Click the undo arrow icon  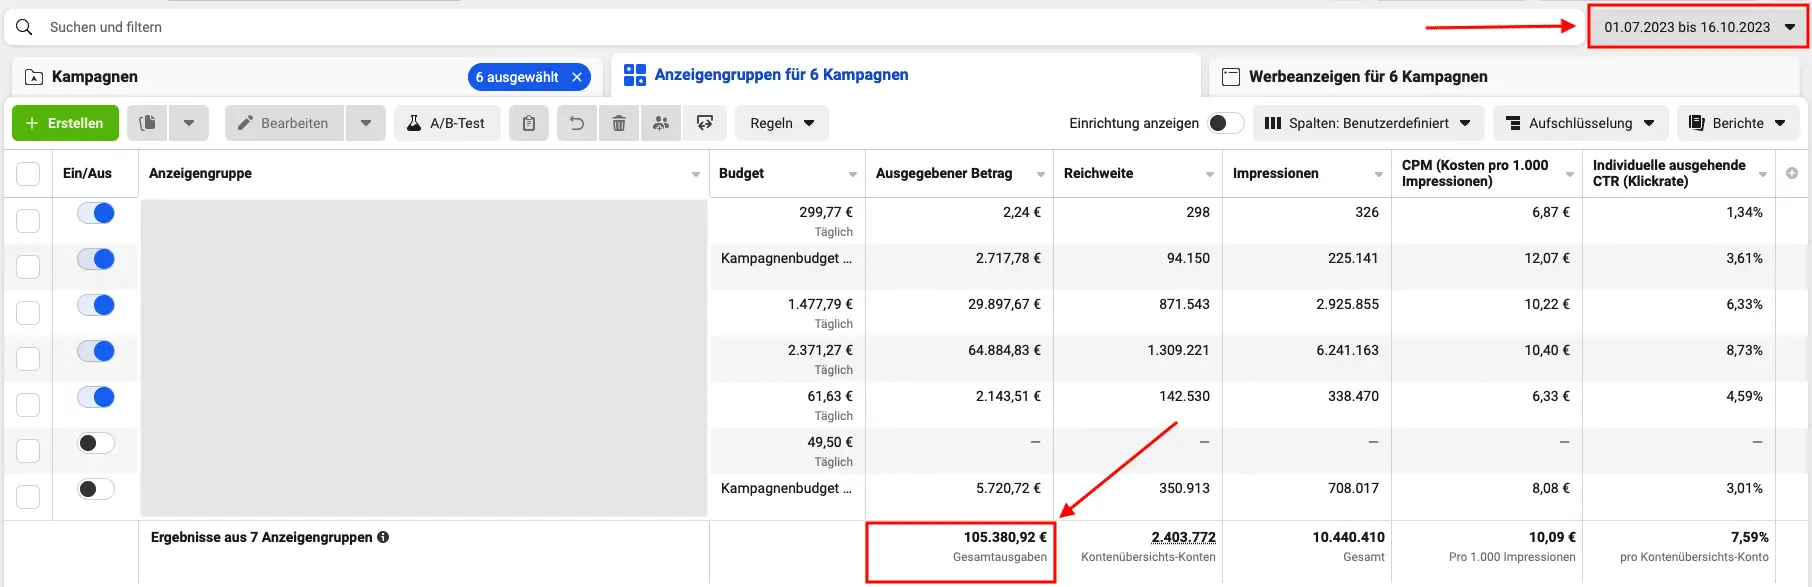(x=577, y=123)
